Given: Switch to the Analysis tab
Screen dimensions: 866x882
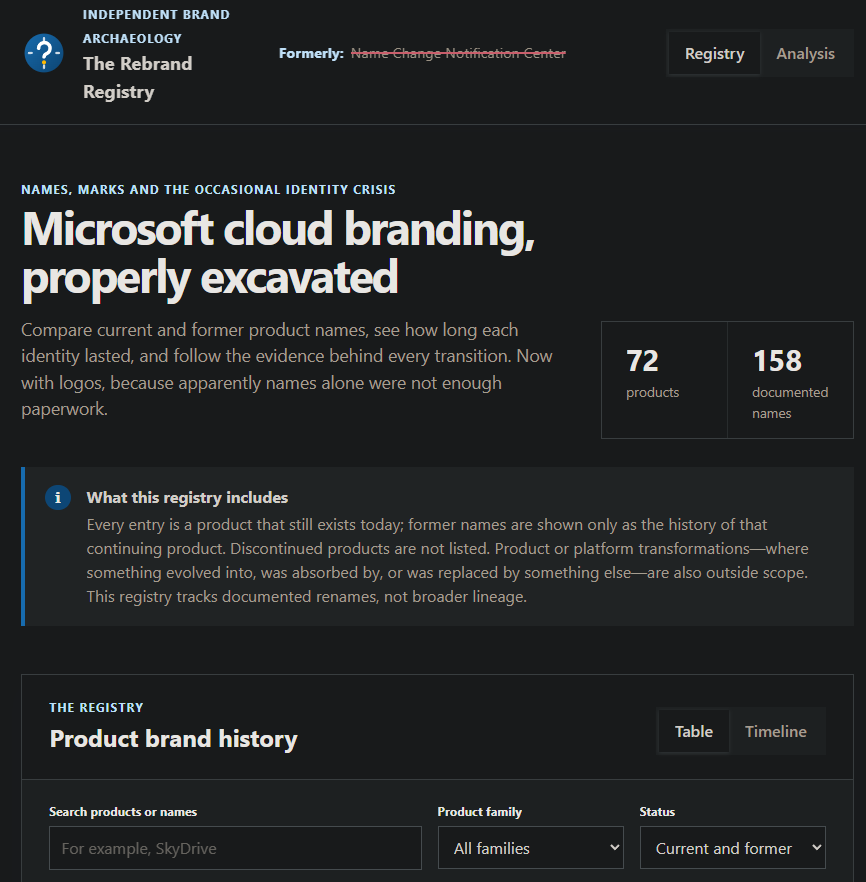Looking at the screenshot, I should click(805, 53).
